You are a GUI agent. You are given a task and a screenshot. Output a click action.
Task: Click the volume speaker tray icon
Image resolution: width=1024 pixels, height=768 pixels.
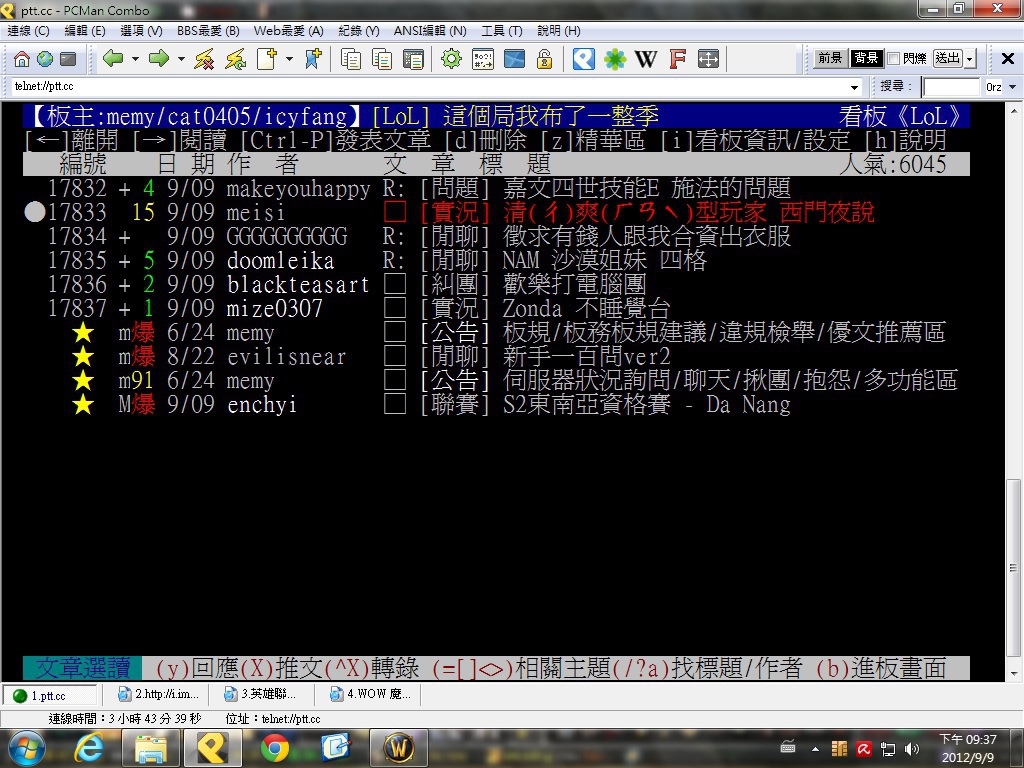912,749
